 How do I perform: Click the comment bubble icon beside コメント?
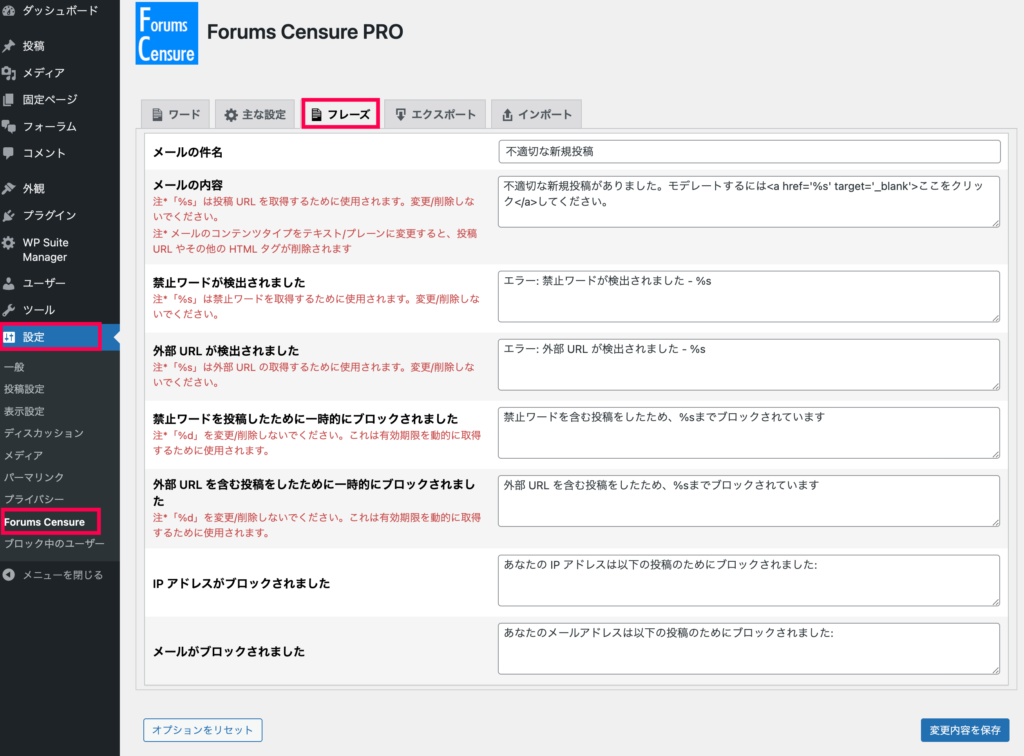(x=8, y=153)
